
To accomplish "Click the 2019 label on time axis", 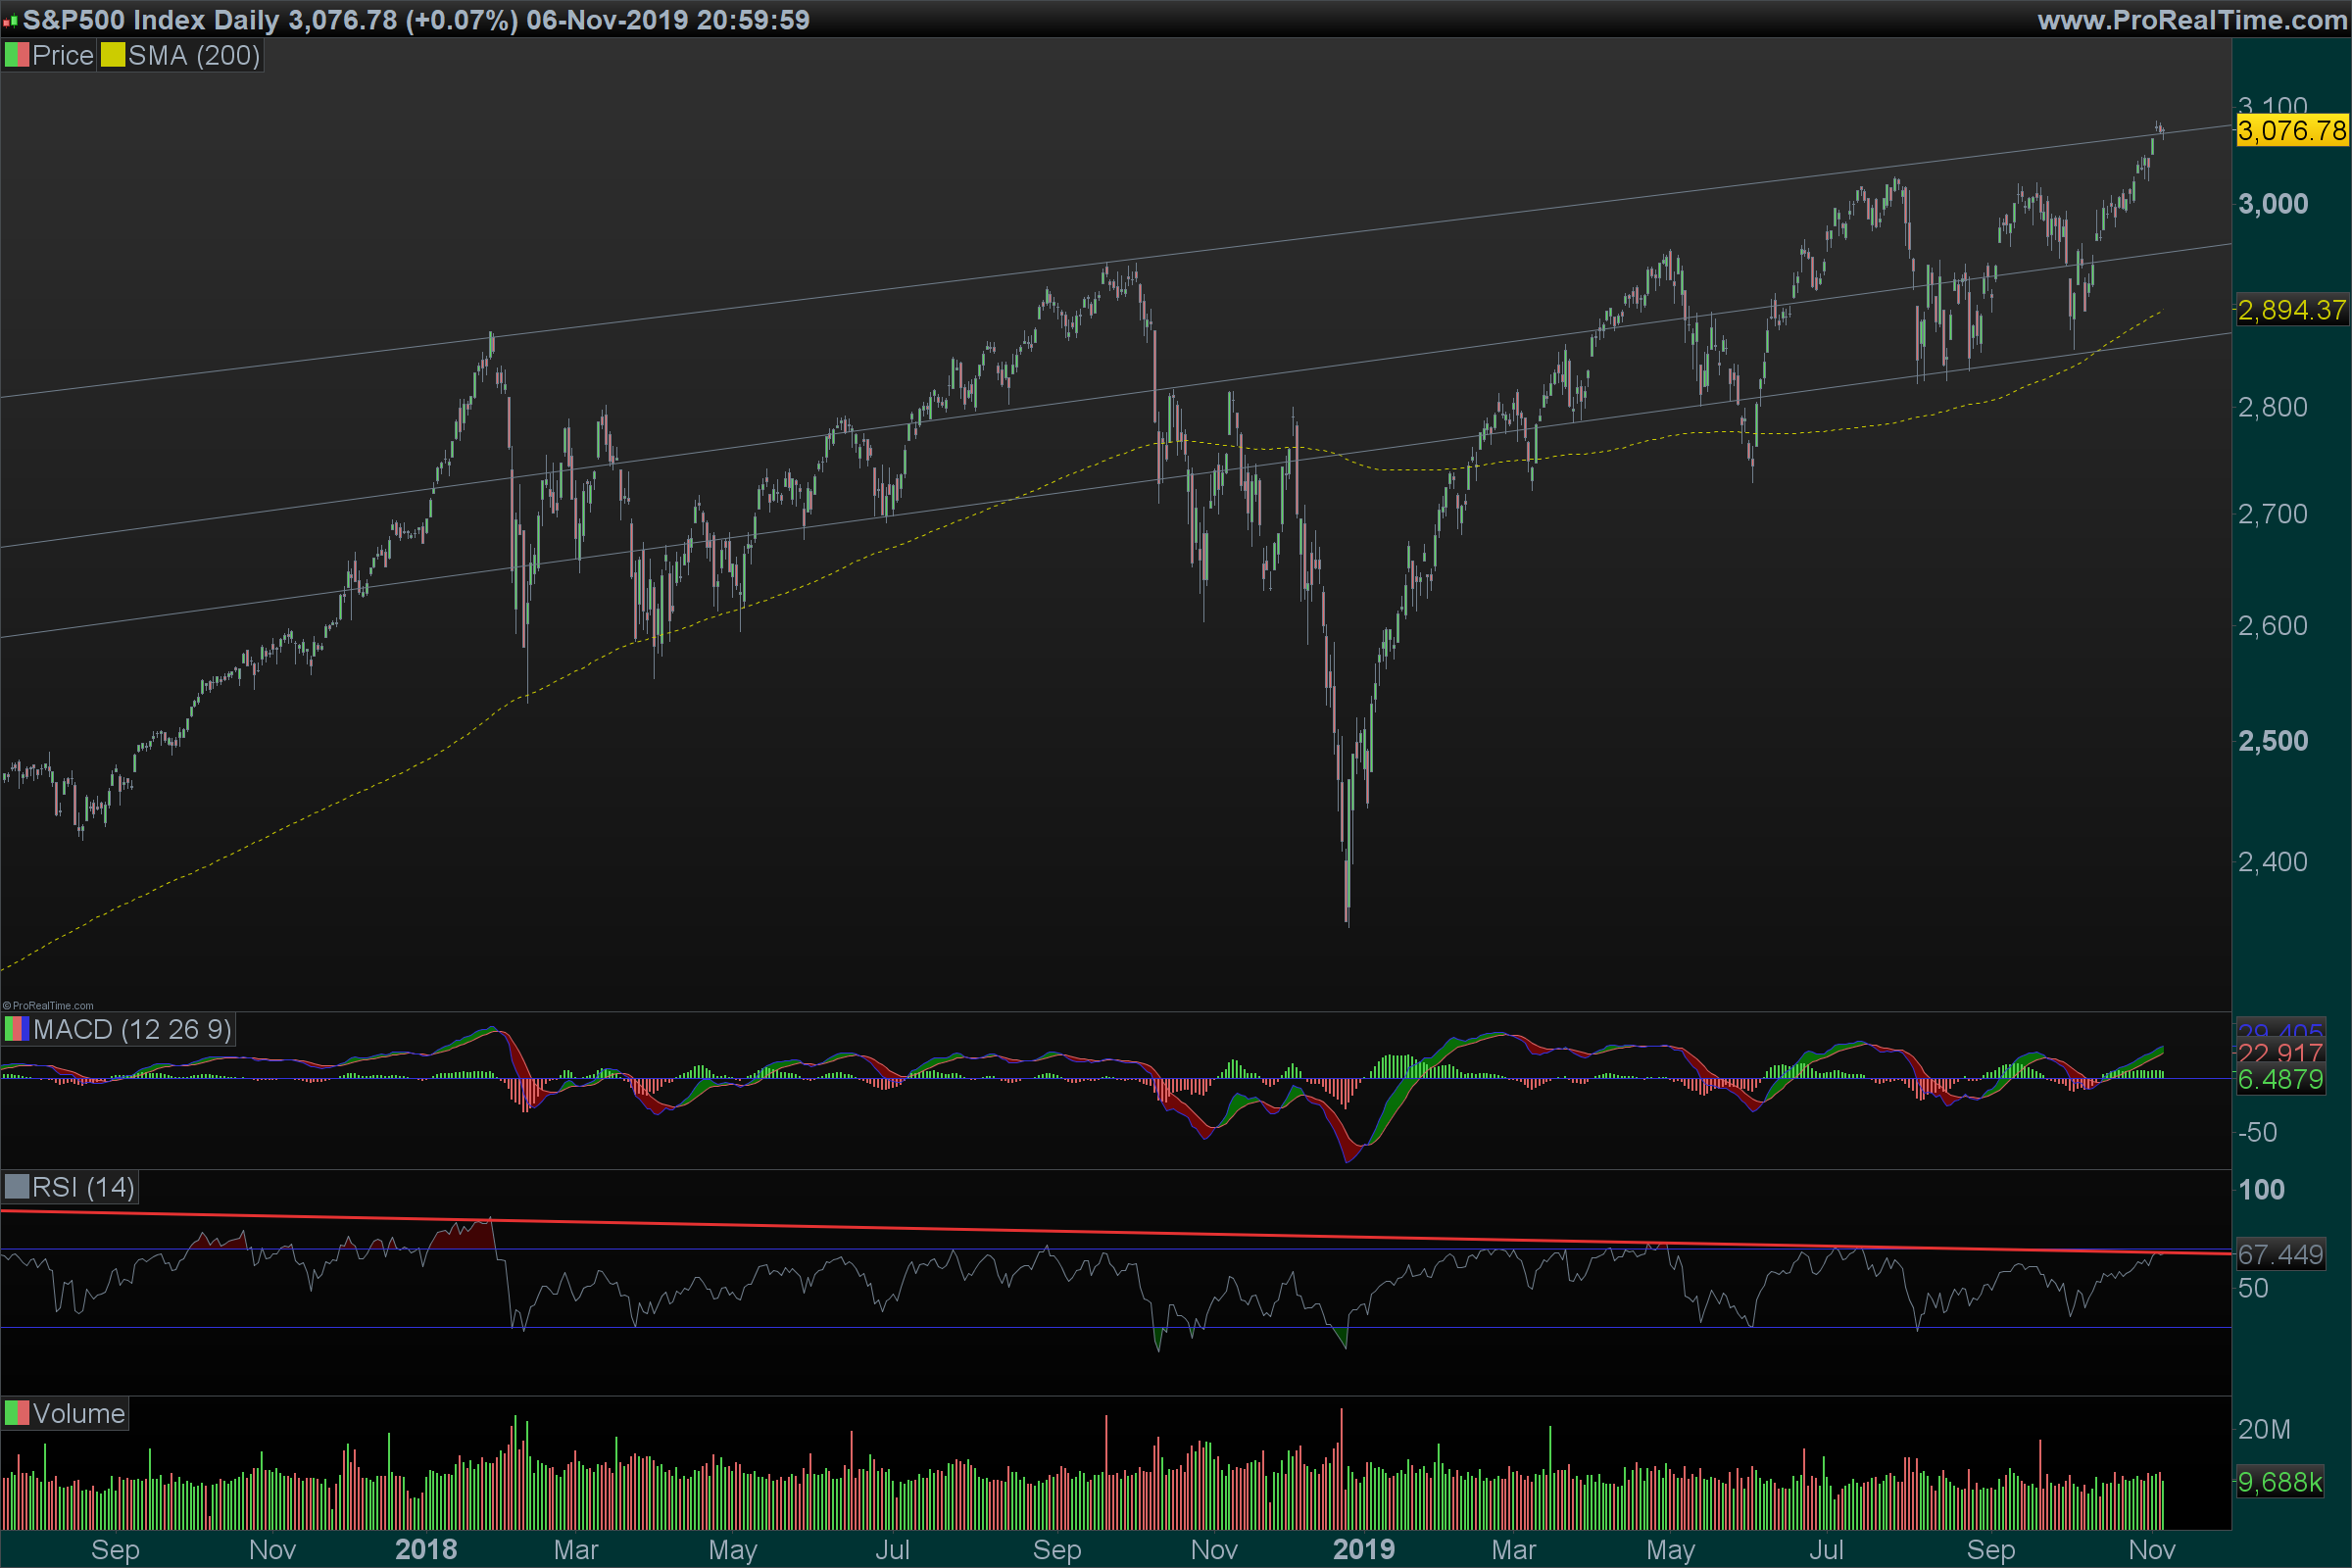I will tap(1364, 1549).
